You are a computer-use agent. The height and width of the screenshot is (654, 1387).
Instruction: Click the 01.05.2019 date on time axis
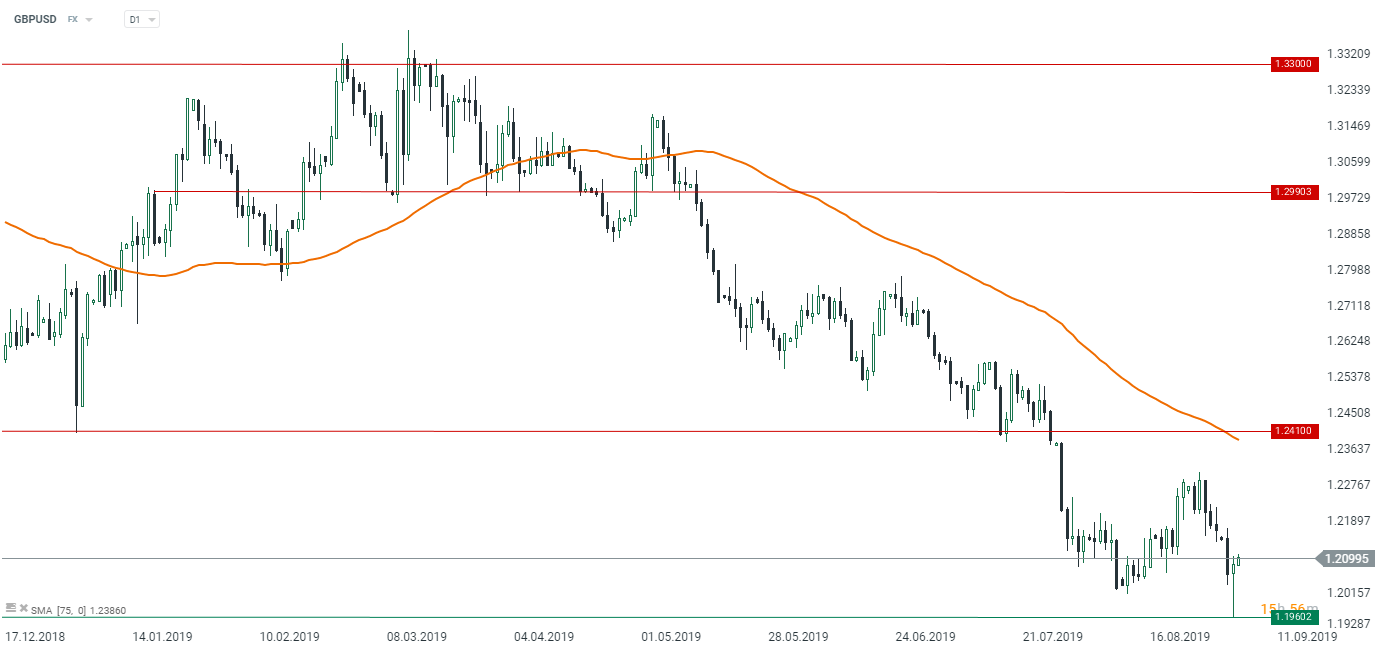tap(671, 636)
